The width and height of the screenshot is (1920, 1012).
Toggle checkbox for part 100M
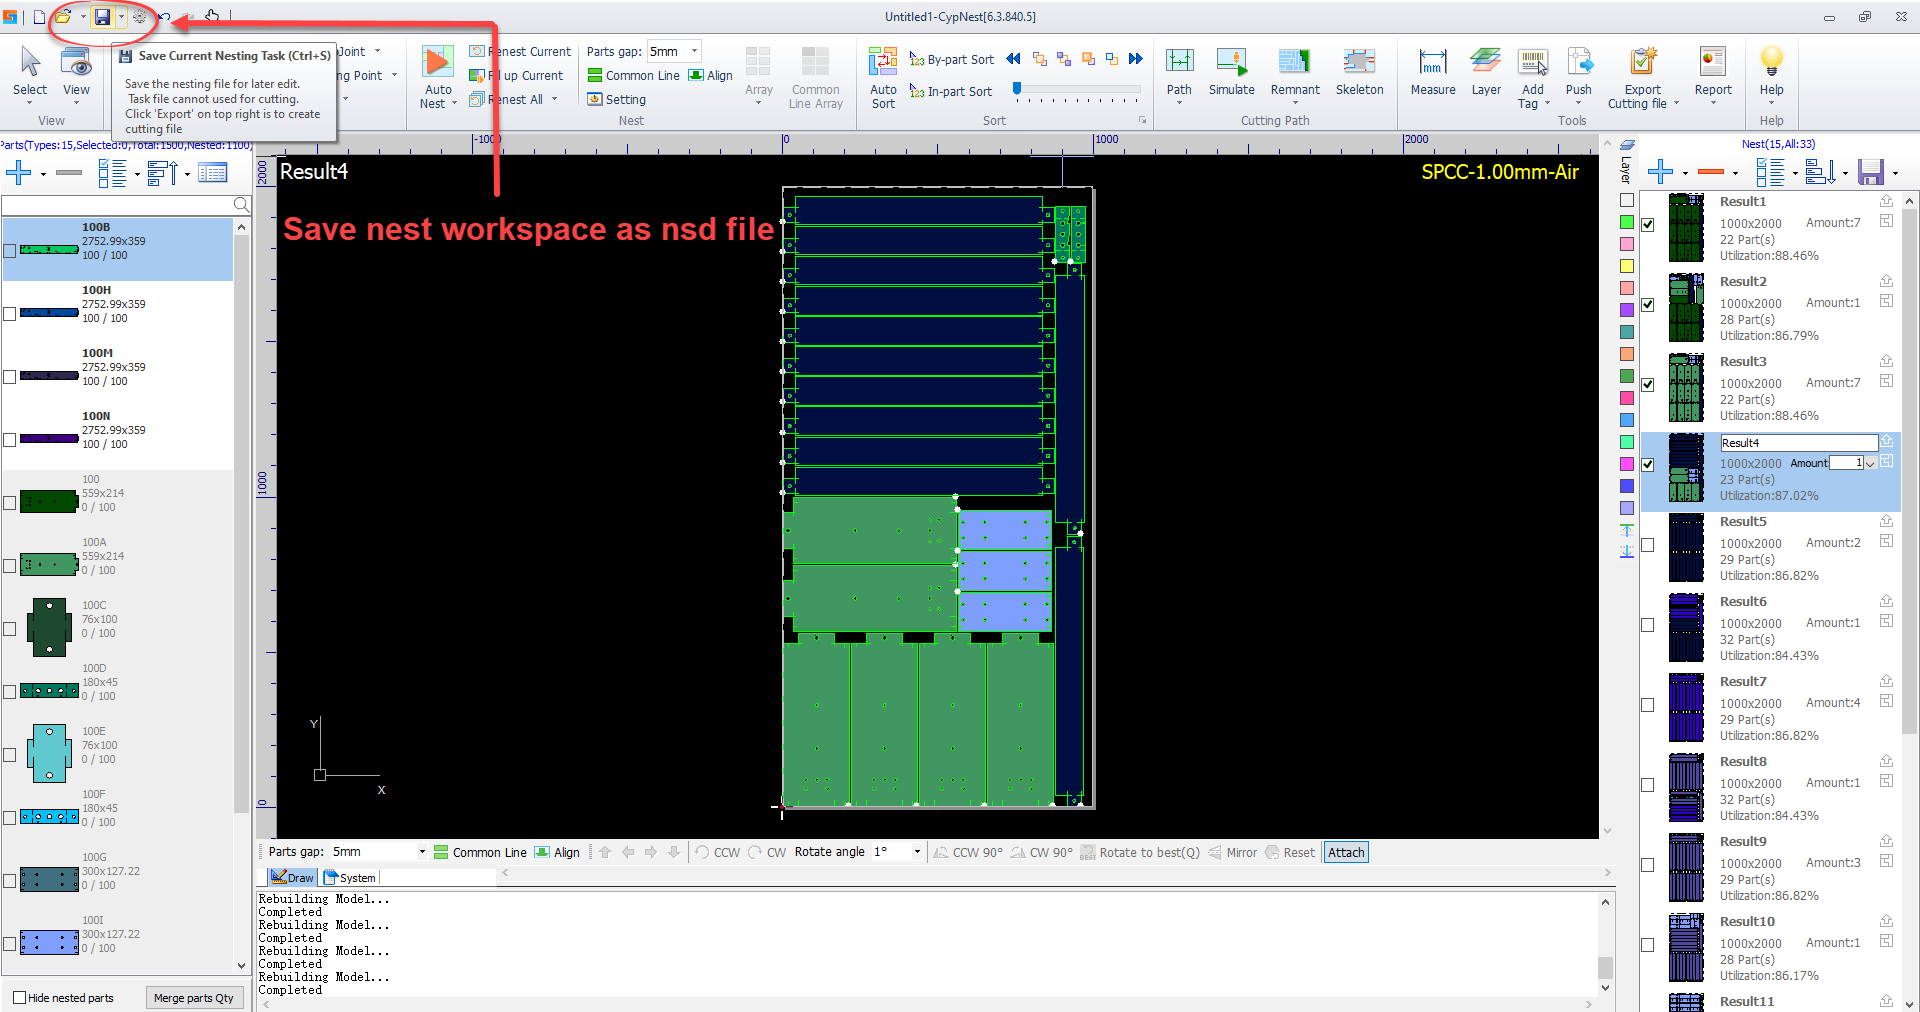[10, 377]
